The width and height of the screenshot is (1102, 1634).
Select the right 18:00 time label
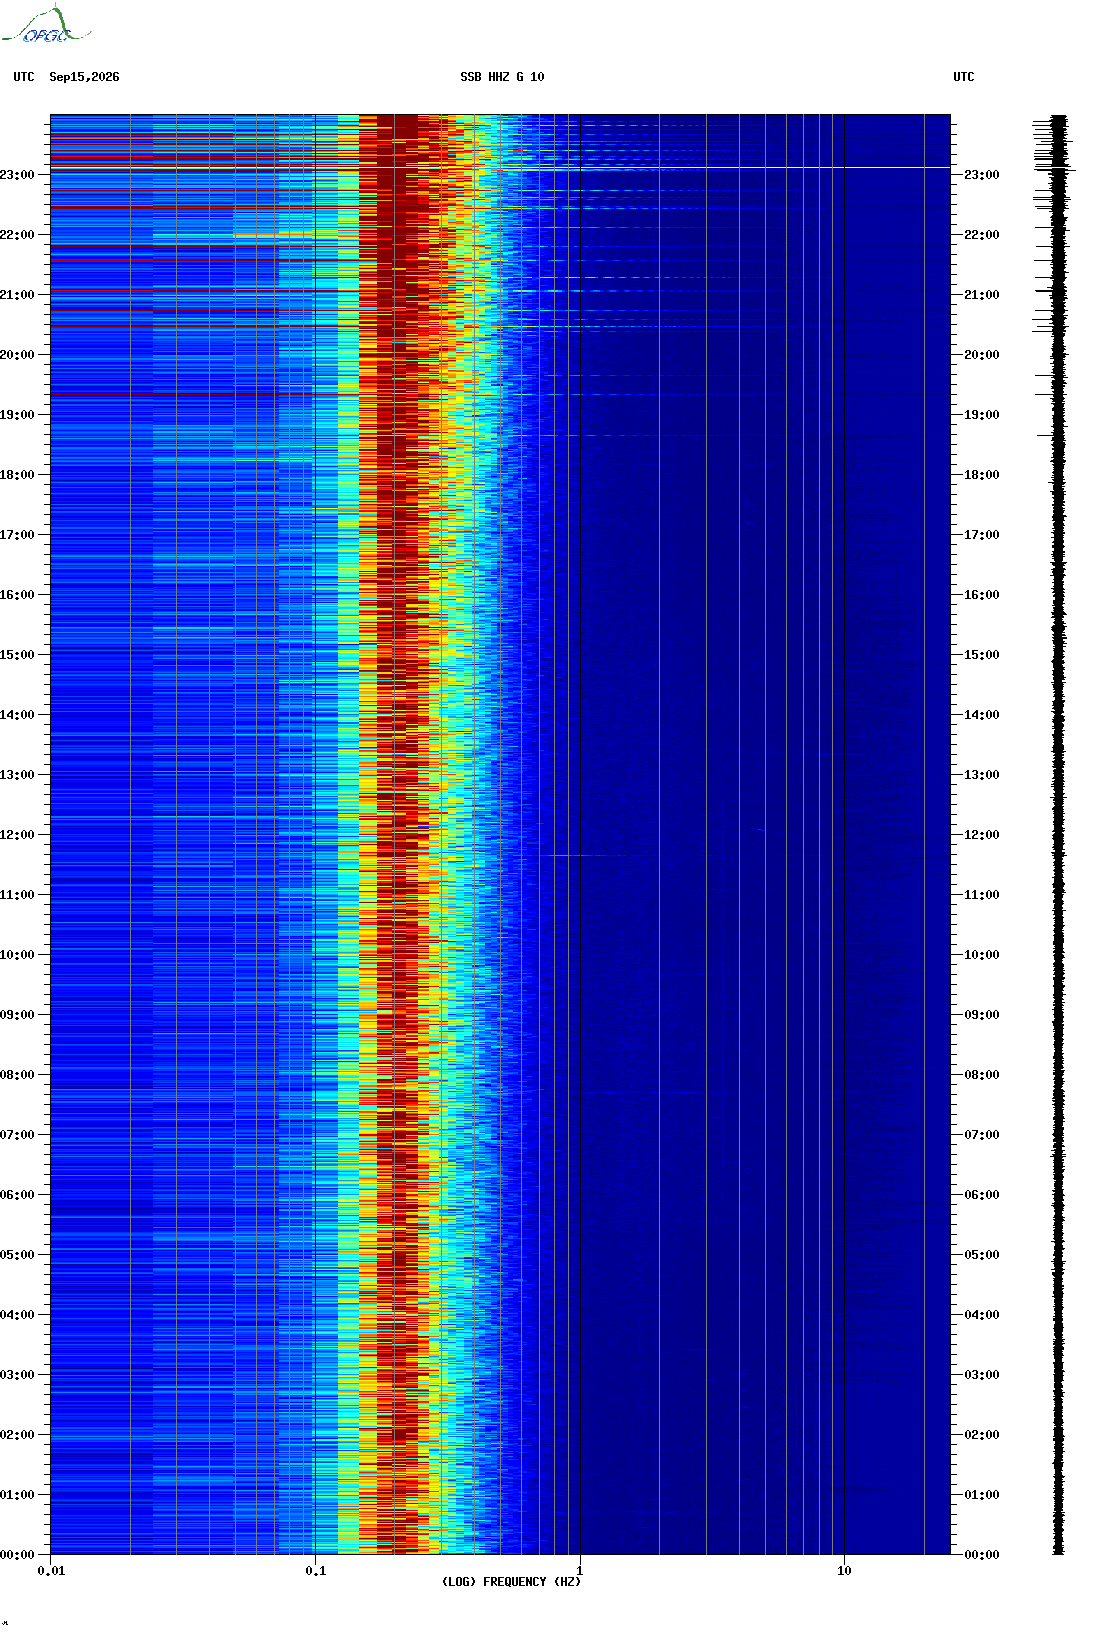pyautogui.click(x=981, y=475)
